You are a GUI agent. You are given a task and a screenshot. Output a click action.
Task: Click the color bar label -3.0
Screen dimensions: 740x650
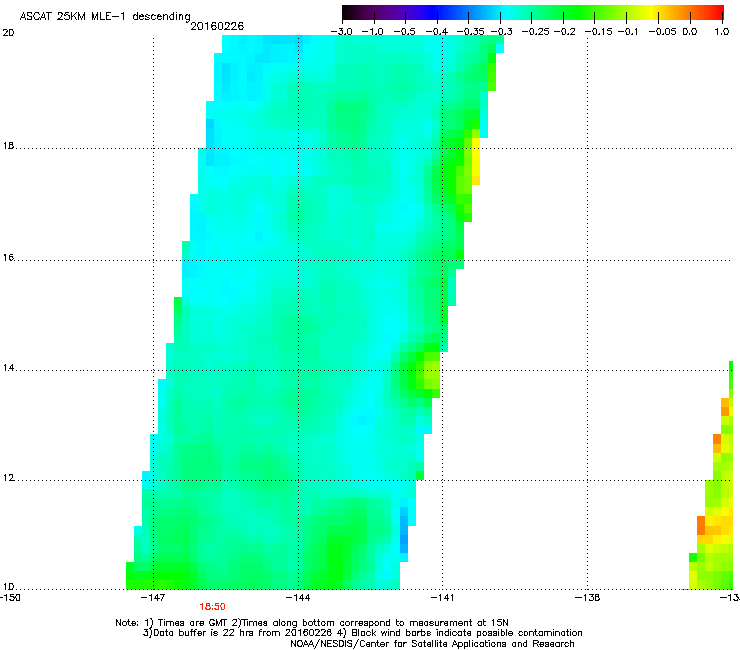coord(342,32)
